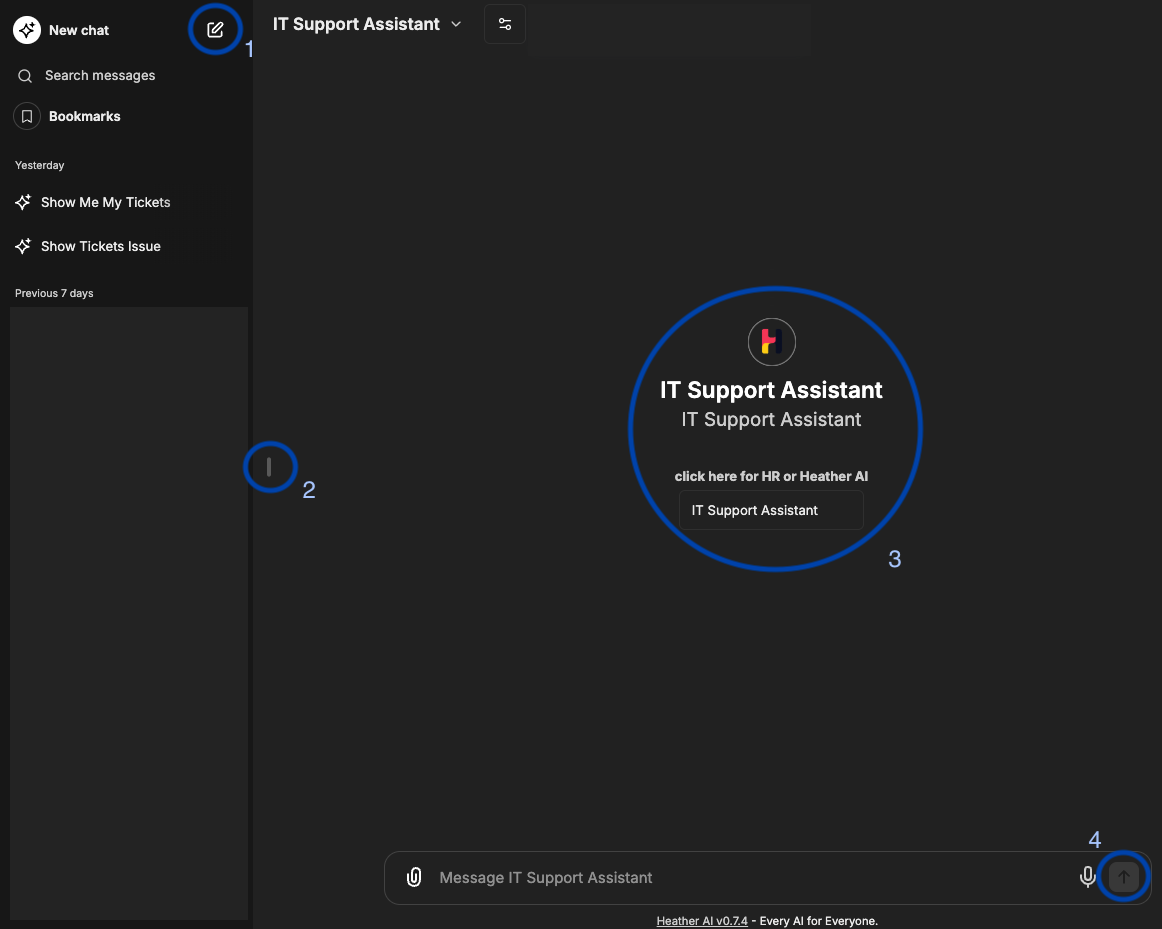This screenshot has width=1162, height=929.
Task: Open the Heather AI v0.7.4 link
Action: point(702,921)
